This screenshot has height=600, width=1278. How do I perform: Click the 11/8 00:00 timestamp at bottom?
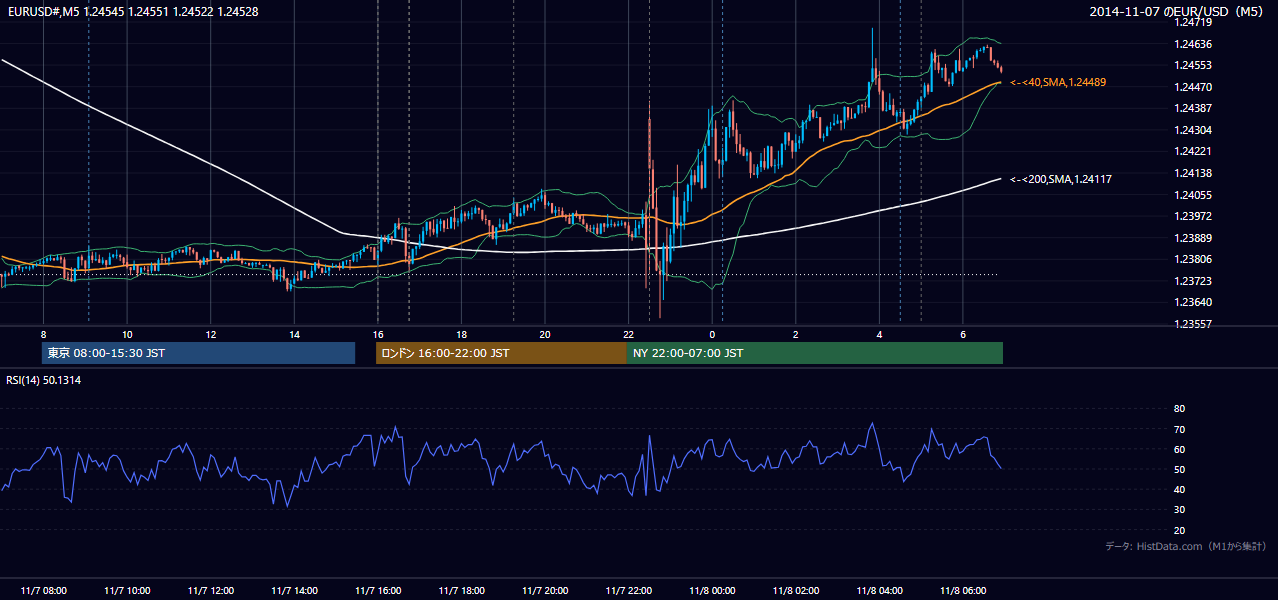tap(712, 591)
